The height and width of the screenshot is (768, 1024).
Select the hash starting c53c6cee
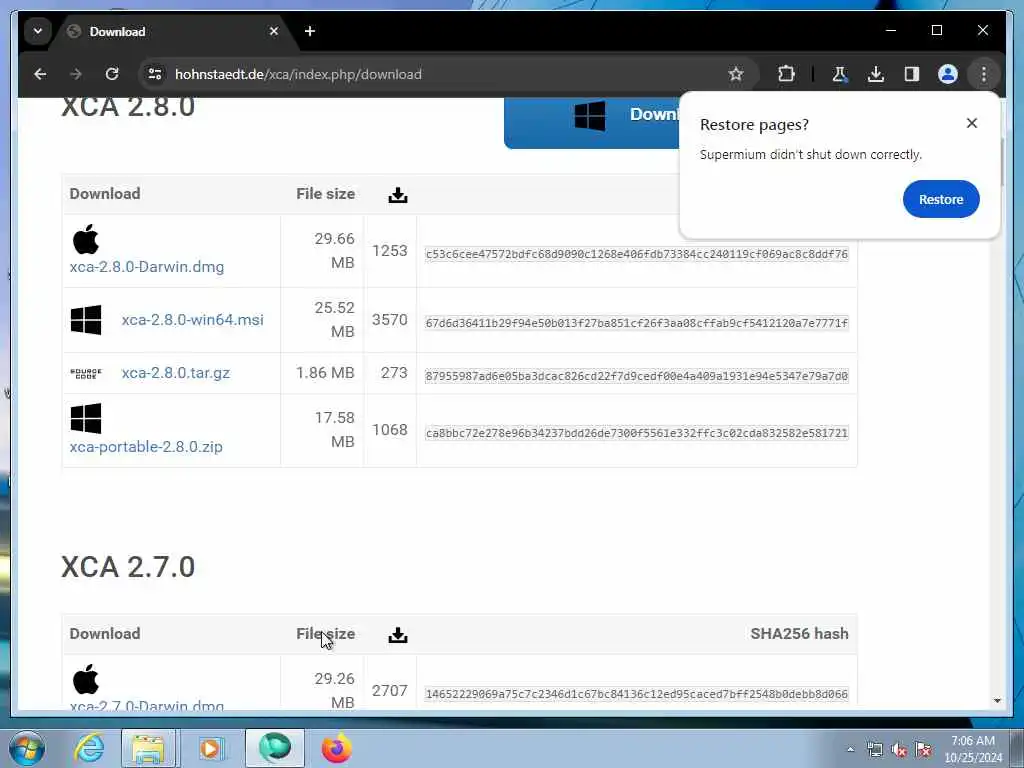point(637,254)
